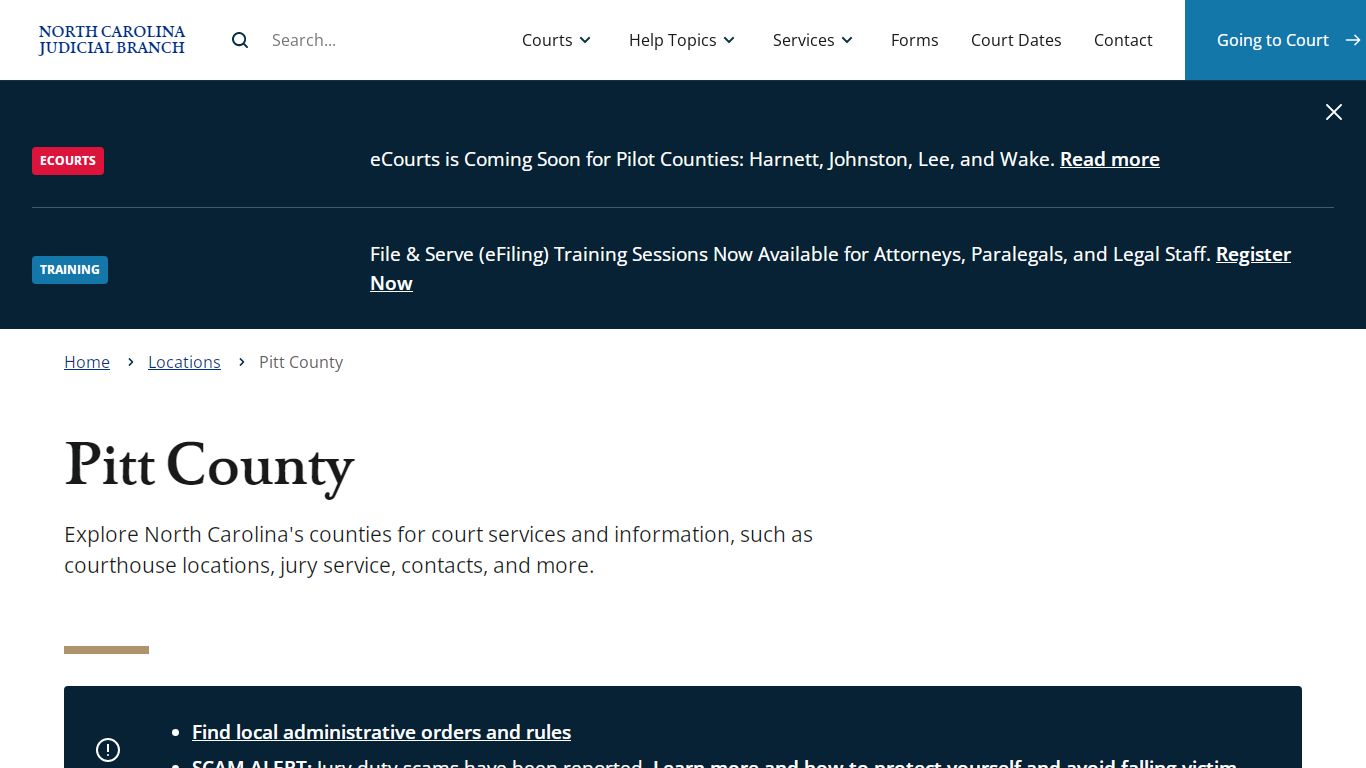Screen dimensions: 1366x768
Task: Click the eCourts red tag label
Action: click(68, 160)
